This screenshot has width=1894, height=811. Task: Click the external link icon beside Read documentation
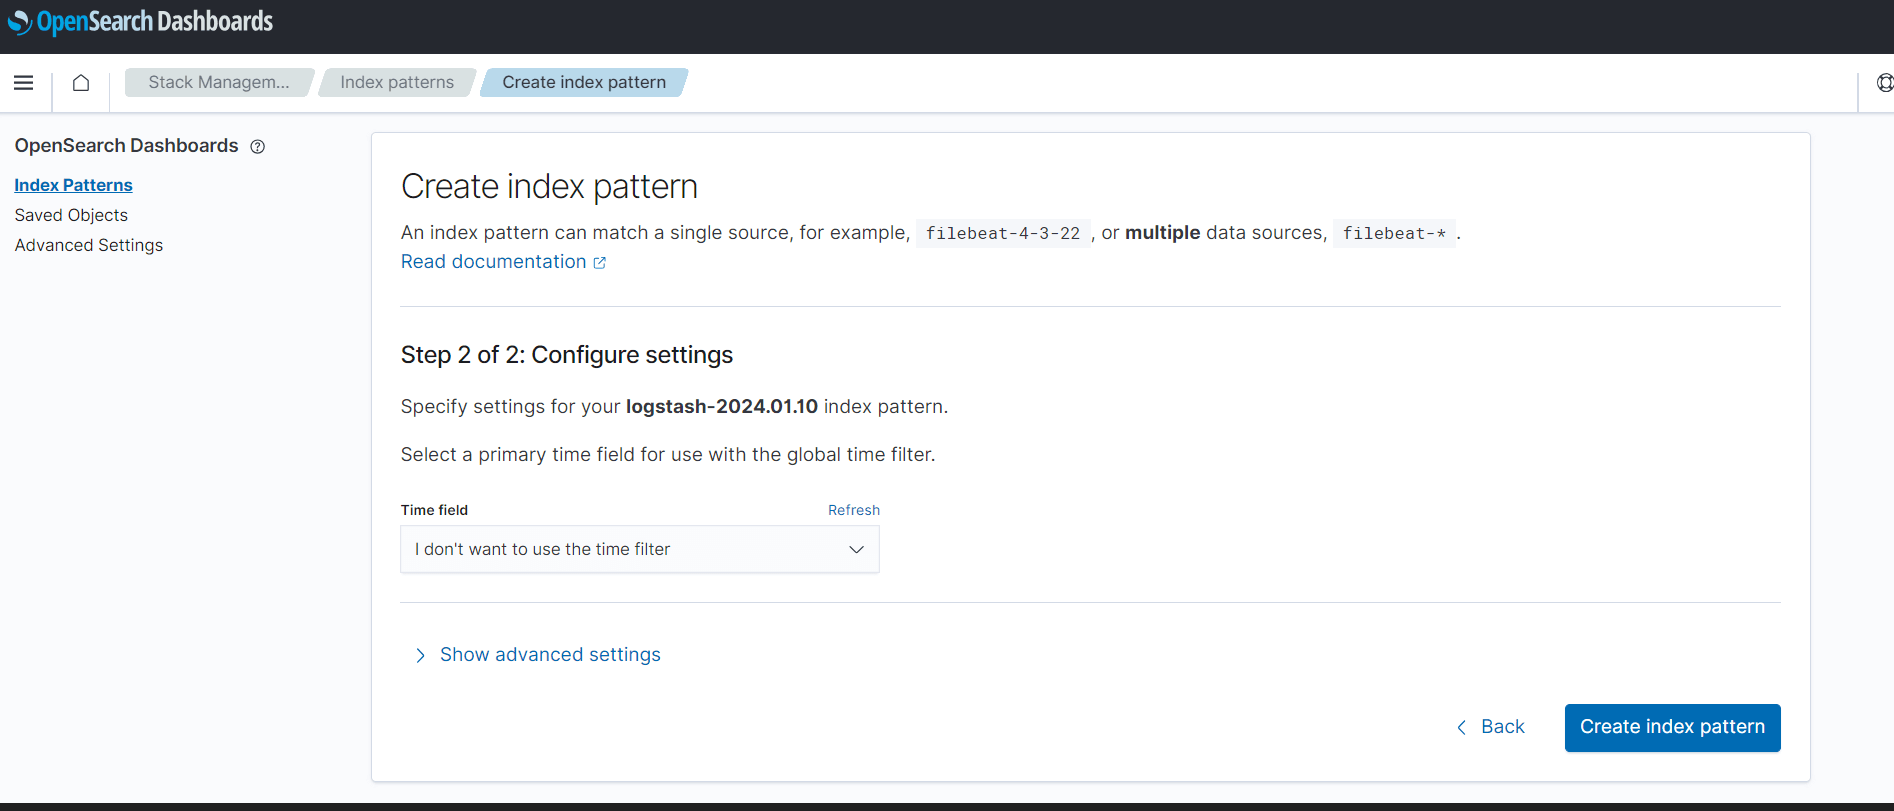(600, 263)
